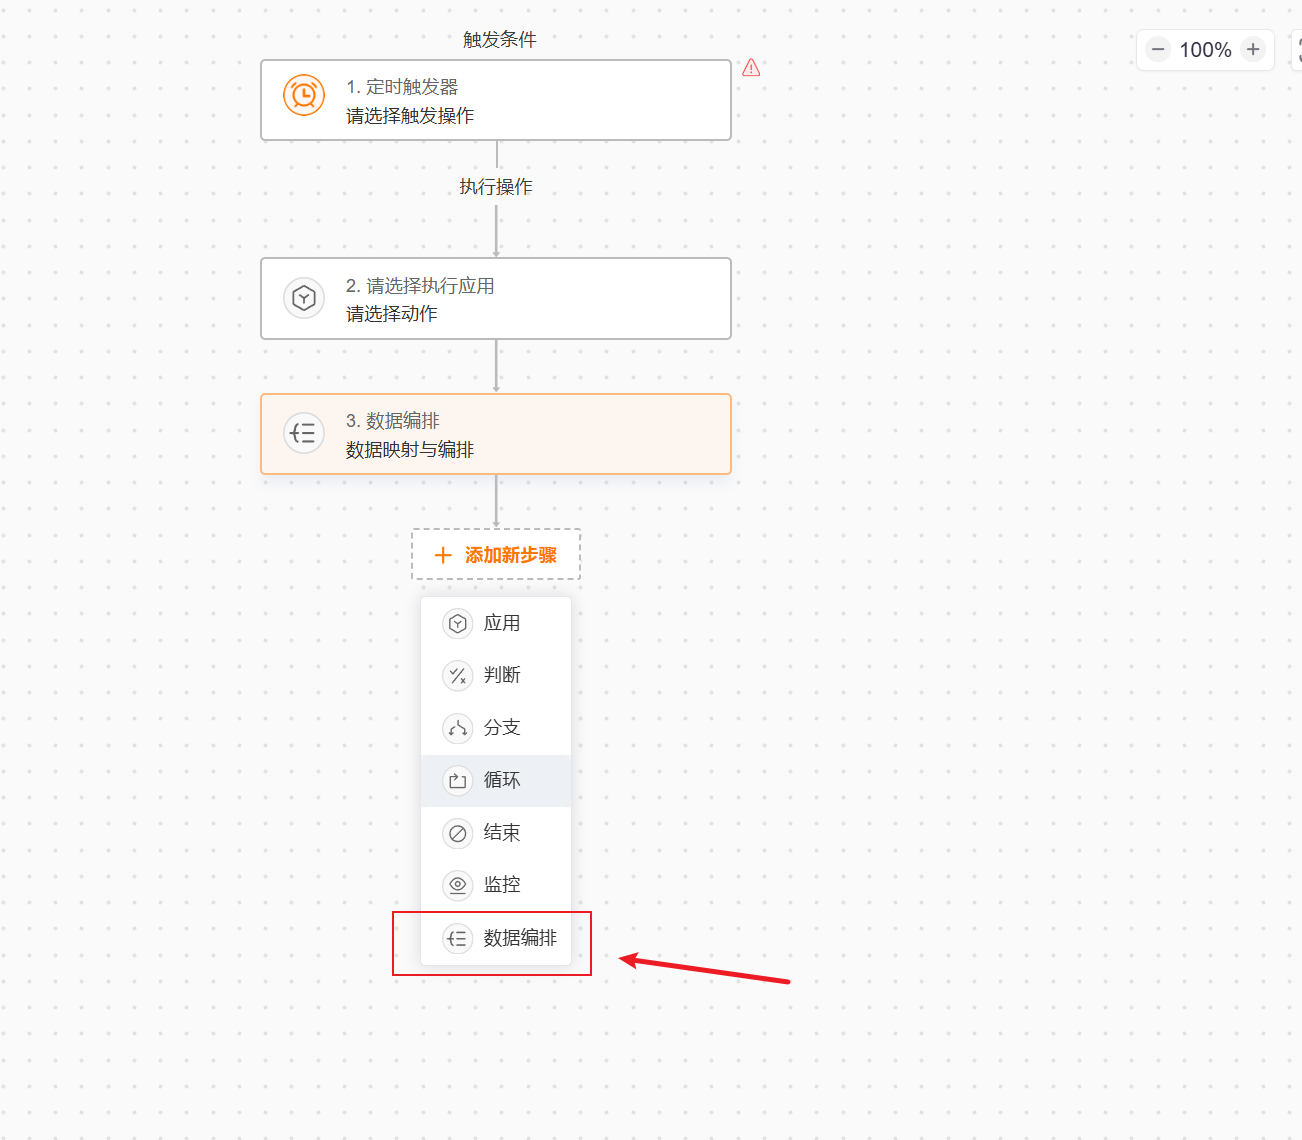The width and height of the screenshot is (1302, 1140).
Task: Choose 分支 menu entry text
Action: [502, 727]
